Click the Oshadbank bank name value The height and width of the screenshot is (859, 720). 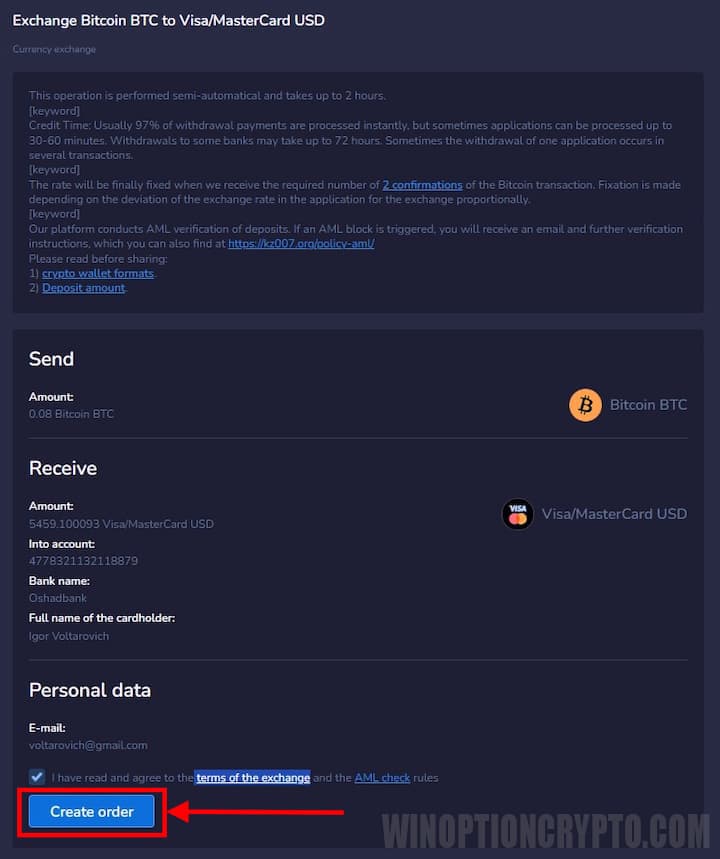click(58, 598)
